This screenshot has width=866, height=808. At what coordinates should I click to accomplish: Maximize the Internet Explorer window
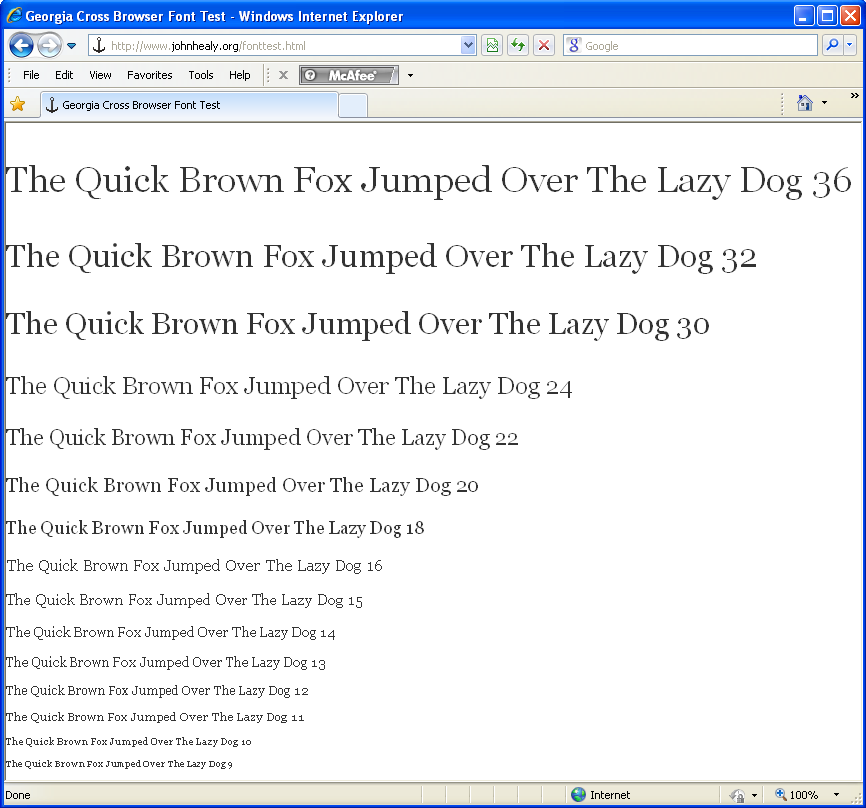click(x=827, y=15)
